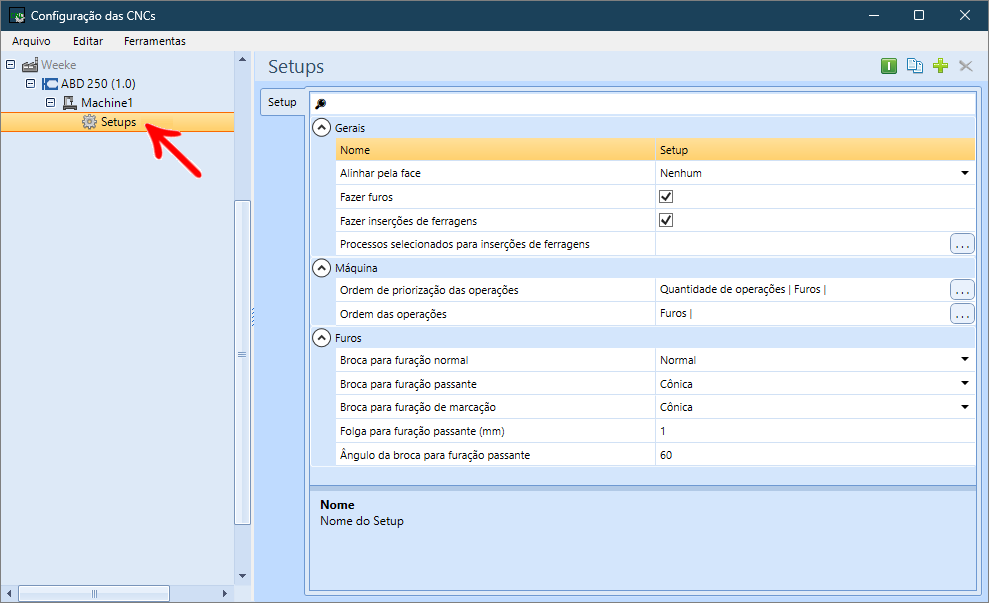
Task: Close the Configuração das CNCs window
Action: tap(965, 15)
